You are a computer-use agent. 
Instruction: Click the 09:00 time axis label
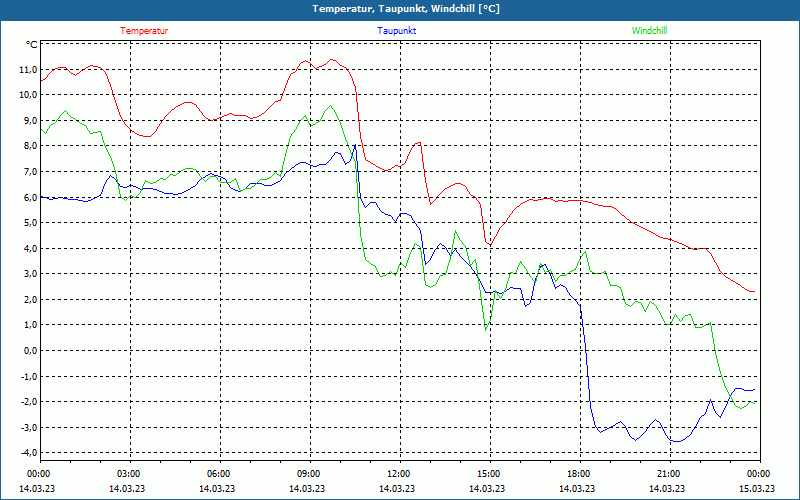[x=308, y=474]
